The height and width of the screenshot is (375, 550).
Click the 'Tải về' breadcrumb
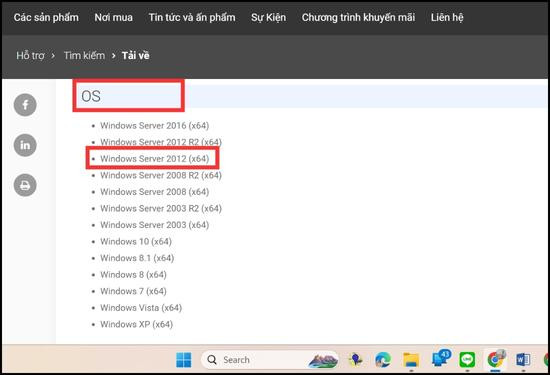(135, 55)
